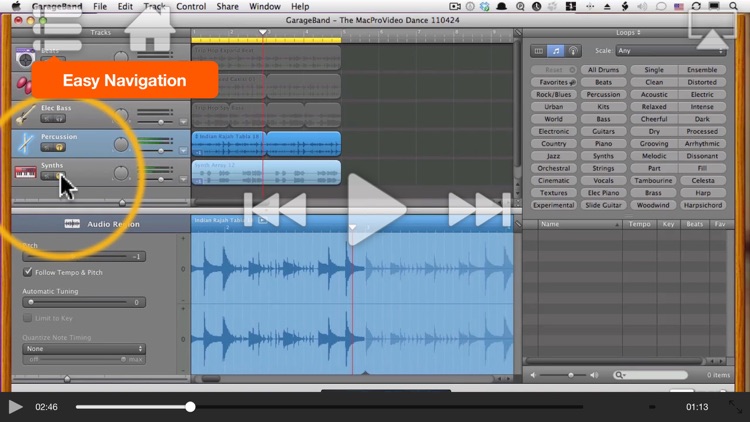Screen dimensions: 750x422
Task: Click the Harpsichord keyword button
Action: [702, 205]
